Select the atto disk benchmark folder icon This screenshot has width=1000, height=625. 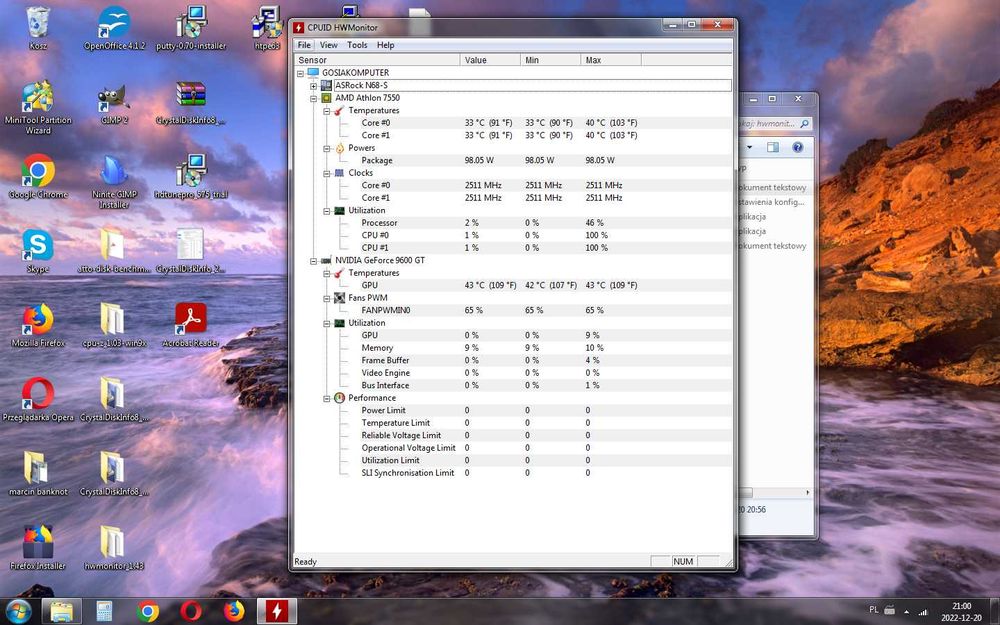(114, 251)
